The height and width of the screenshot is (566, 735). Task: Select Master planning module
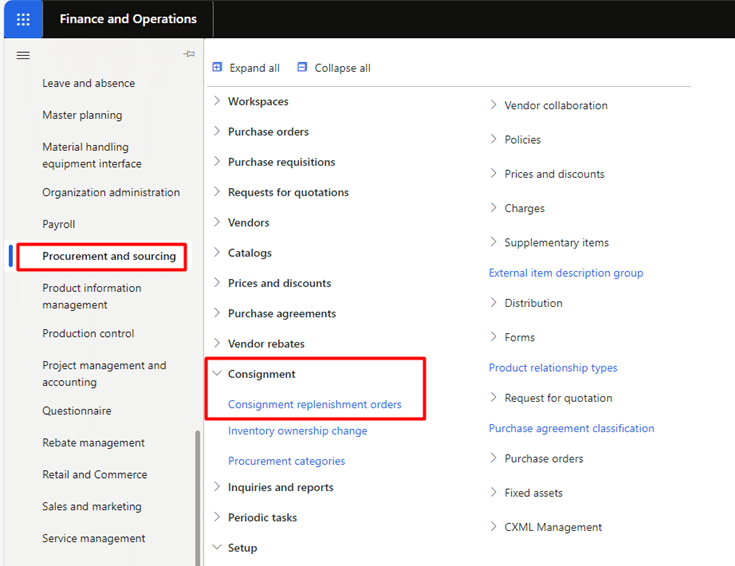(x=82, y=115)
